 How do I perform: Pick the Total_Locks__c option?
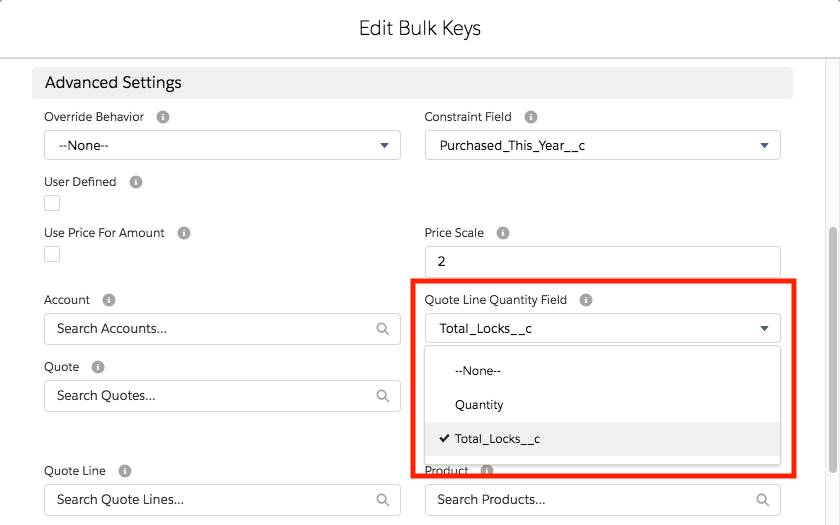point(497,439)
